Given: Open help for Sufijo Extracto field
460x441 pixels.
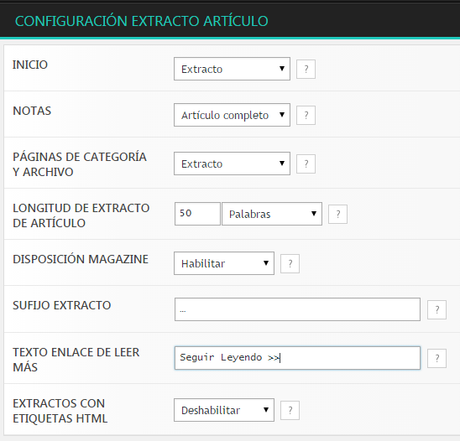Looking at the screenshot, I should [437, 310].
